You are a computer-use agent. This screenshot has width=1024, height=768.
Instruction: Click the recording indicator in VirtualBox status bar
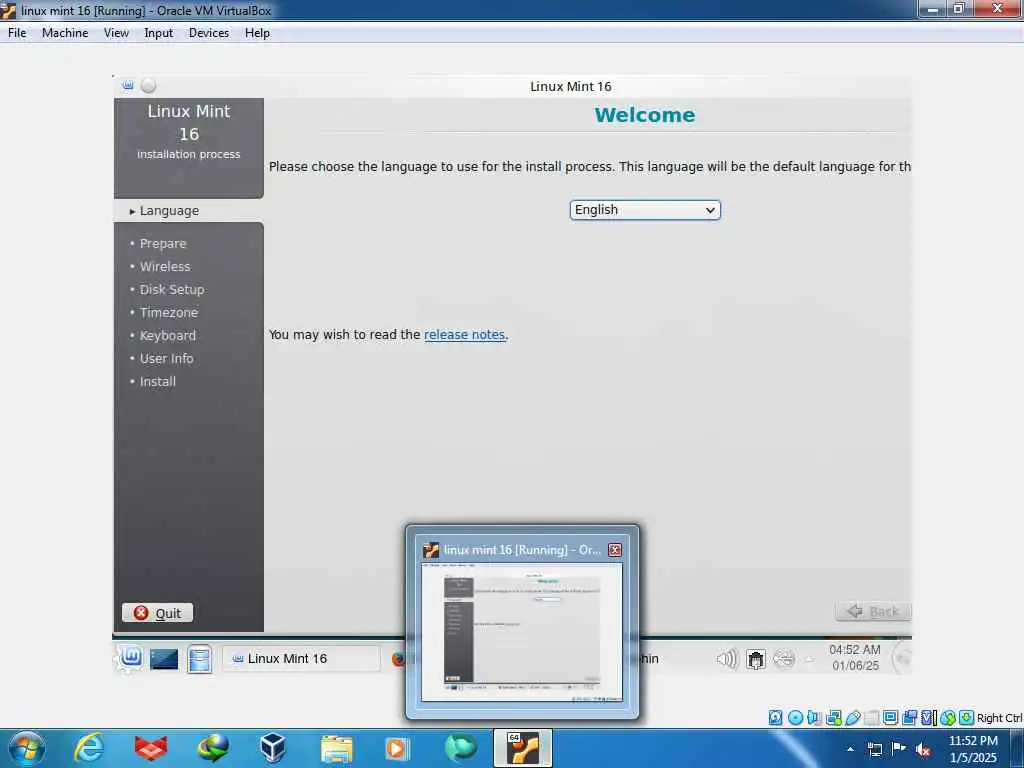click(909, 718)
